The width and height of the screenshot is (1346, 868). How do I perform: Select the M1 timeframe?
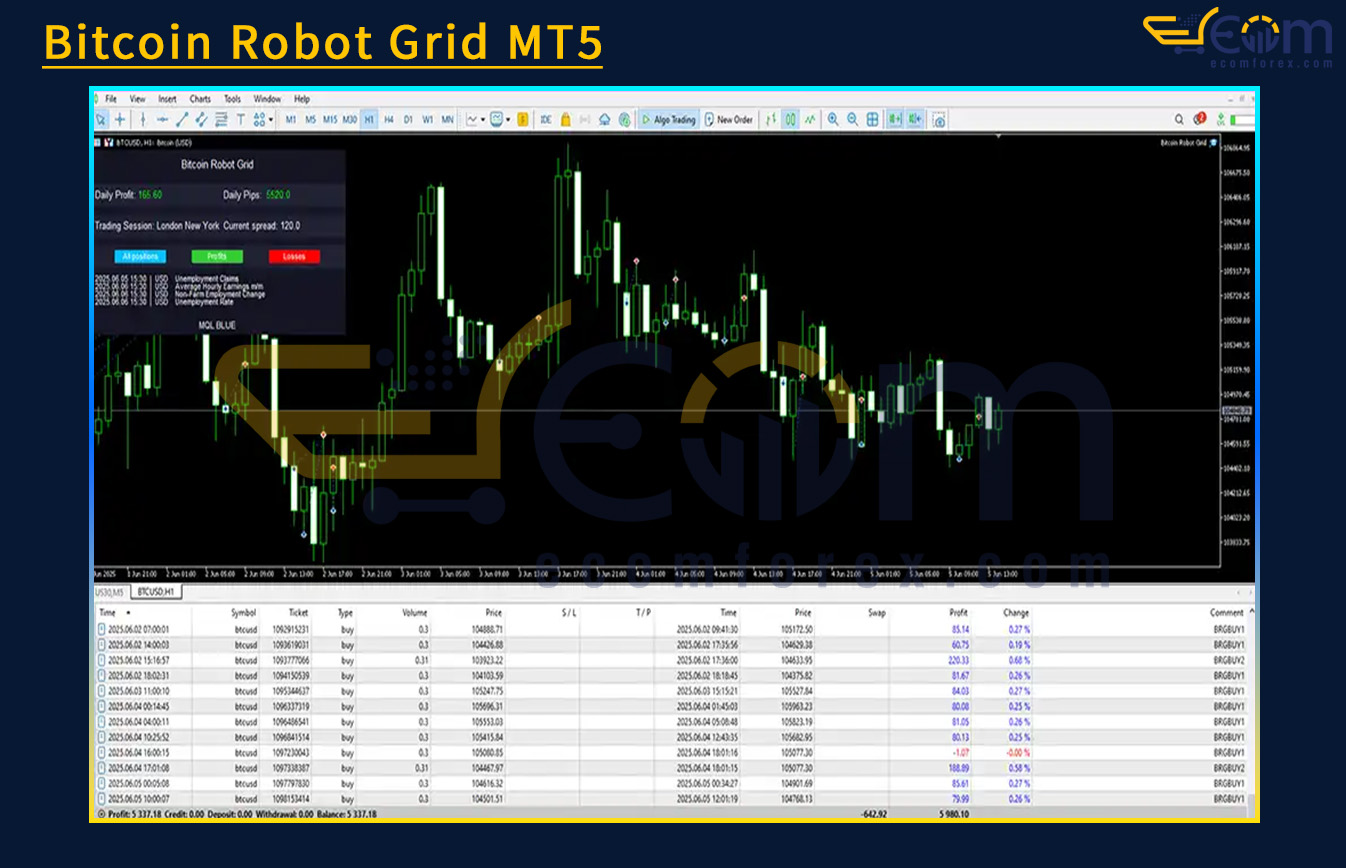[x=291, y=120]
